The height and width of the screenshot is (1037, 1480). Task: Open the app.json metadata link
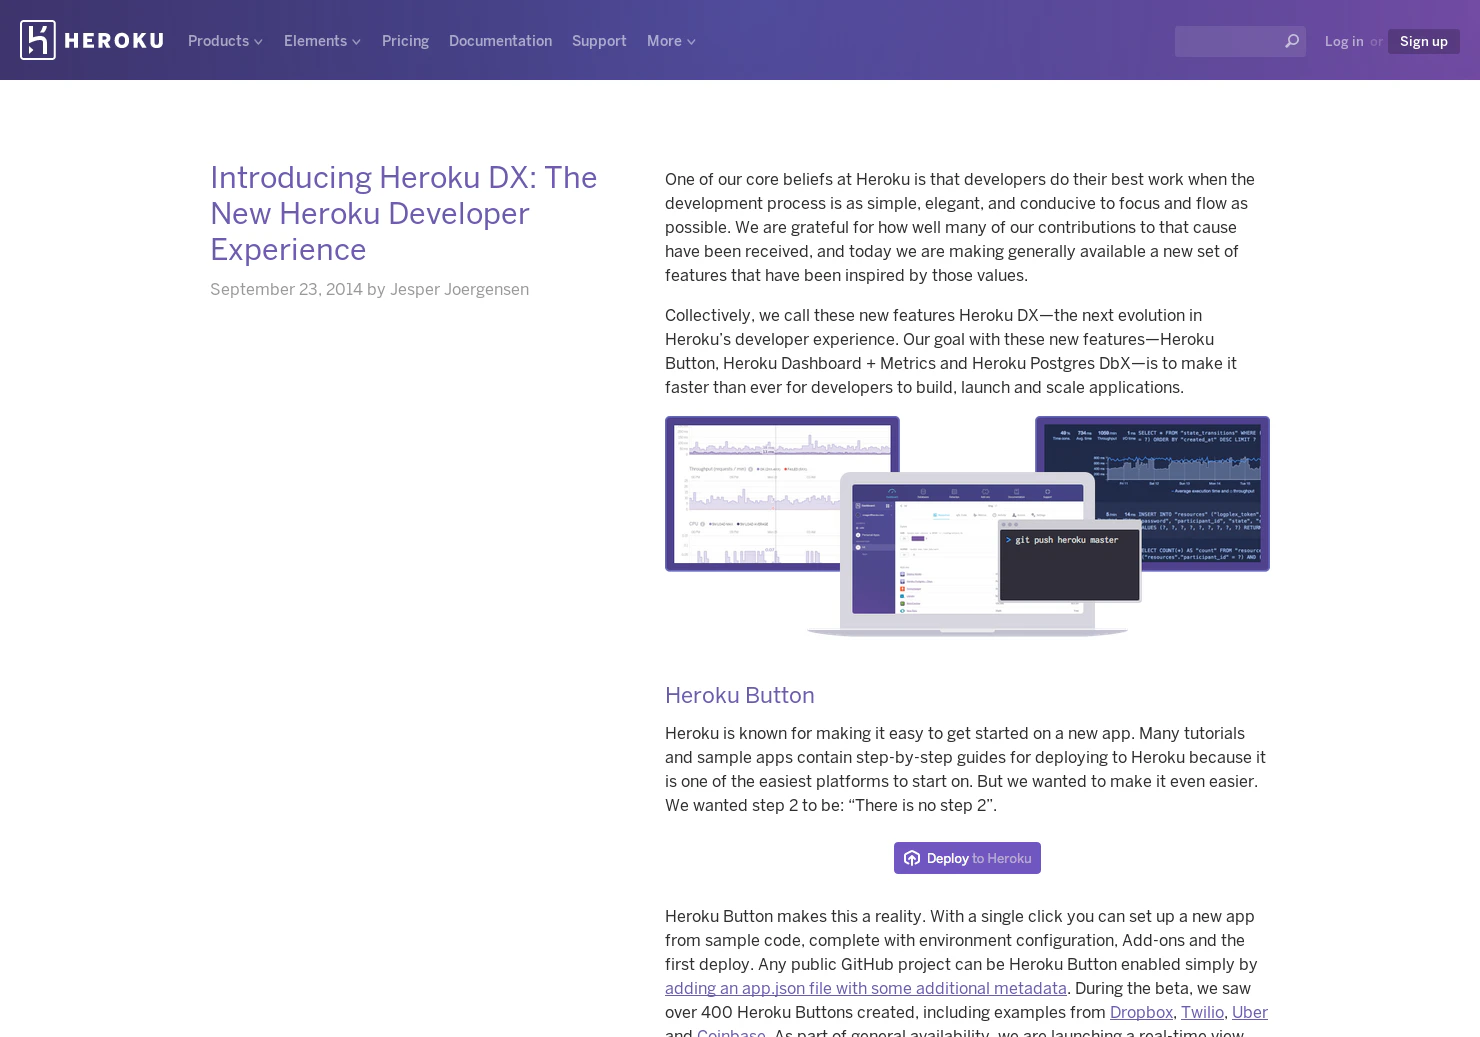coord(866,988)
